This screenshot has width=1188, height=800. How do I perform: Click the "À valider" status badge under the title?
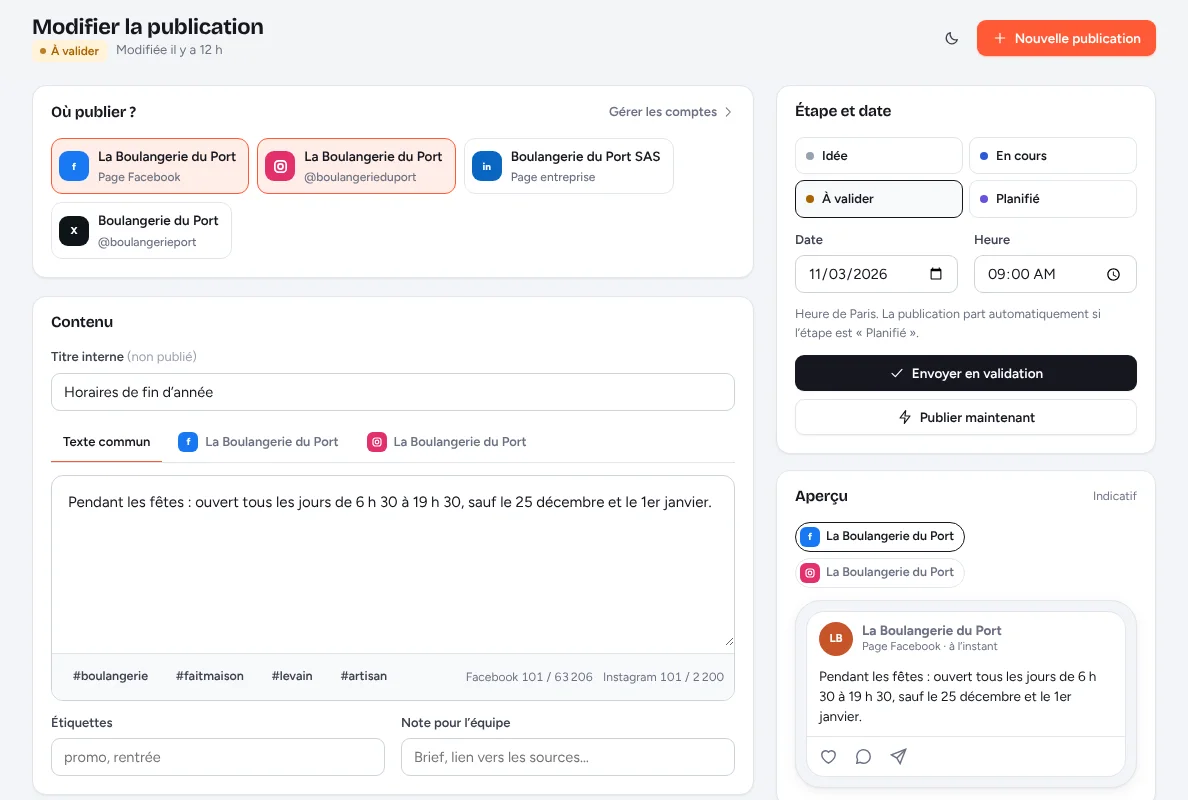click(x=69, y=51)
